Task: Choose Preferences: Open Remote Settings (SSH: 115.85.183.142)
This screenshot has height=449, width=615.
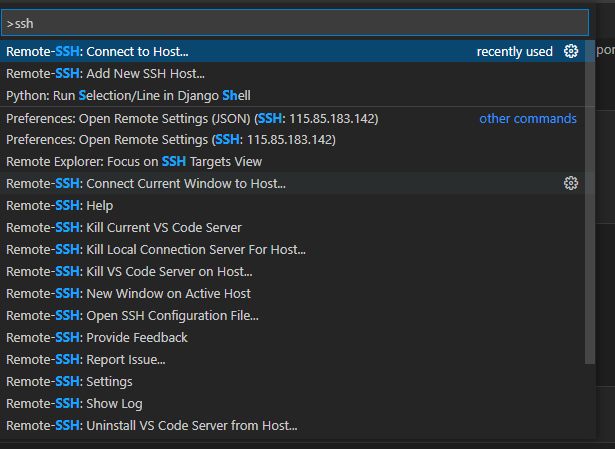Action: (292, 140)
